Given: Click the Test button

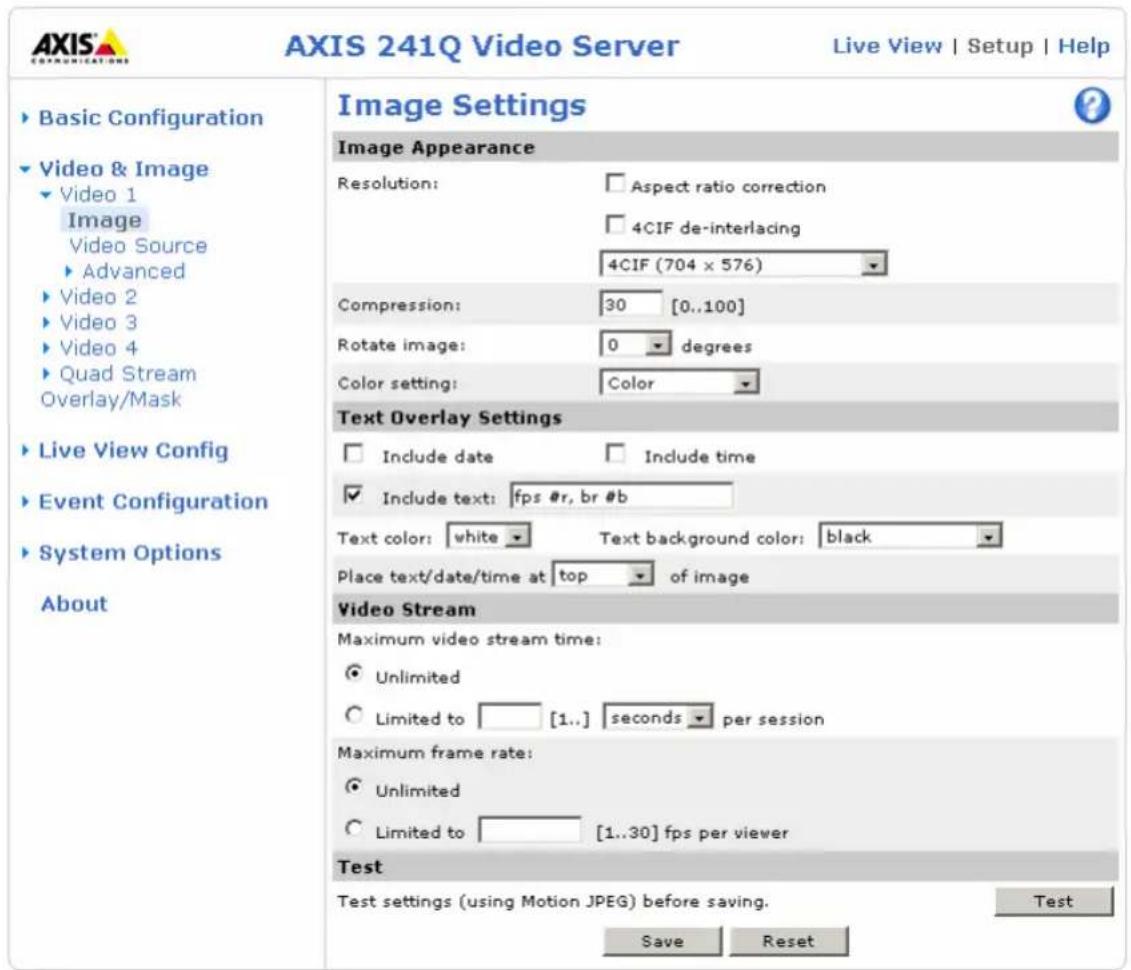Looking at the screenshot, I should tap(1053, 901).
